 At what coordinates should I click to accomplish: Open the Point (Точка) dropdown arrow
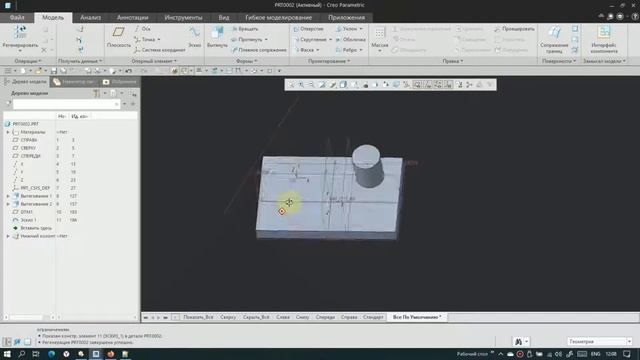(x=159, y=40)
